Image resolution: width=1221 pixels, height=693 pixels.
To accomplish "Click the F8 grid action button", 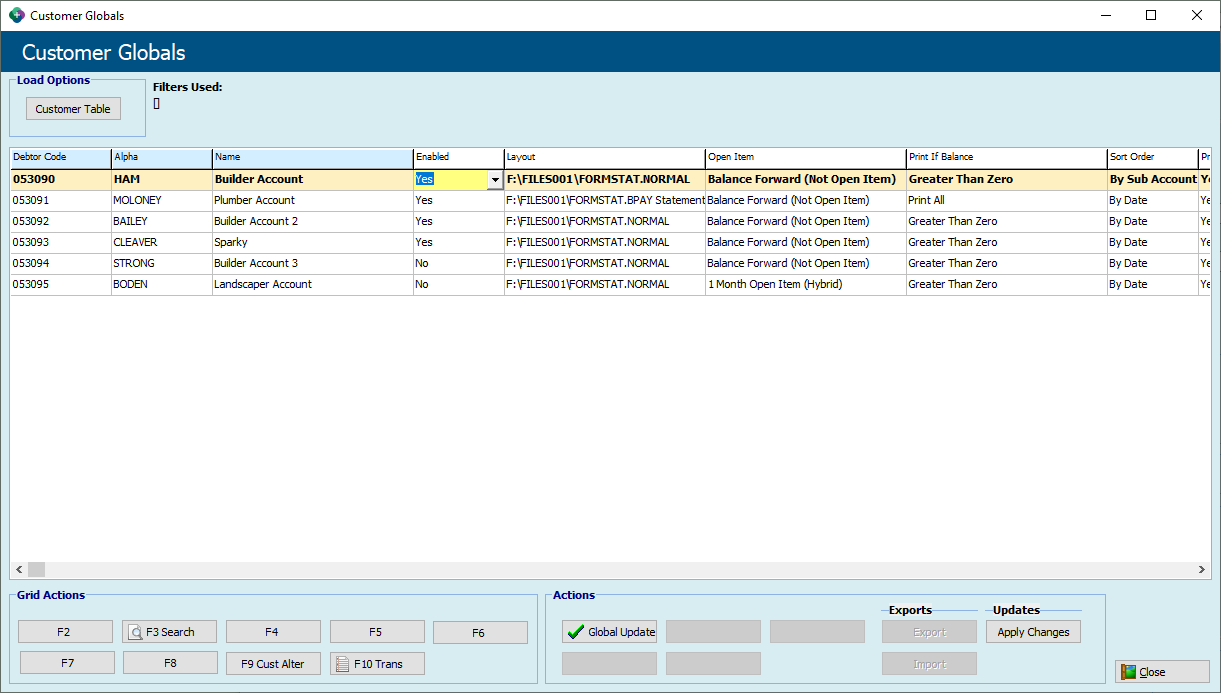I will [170, 663].
